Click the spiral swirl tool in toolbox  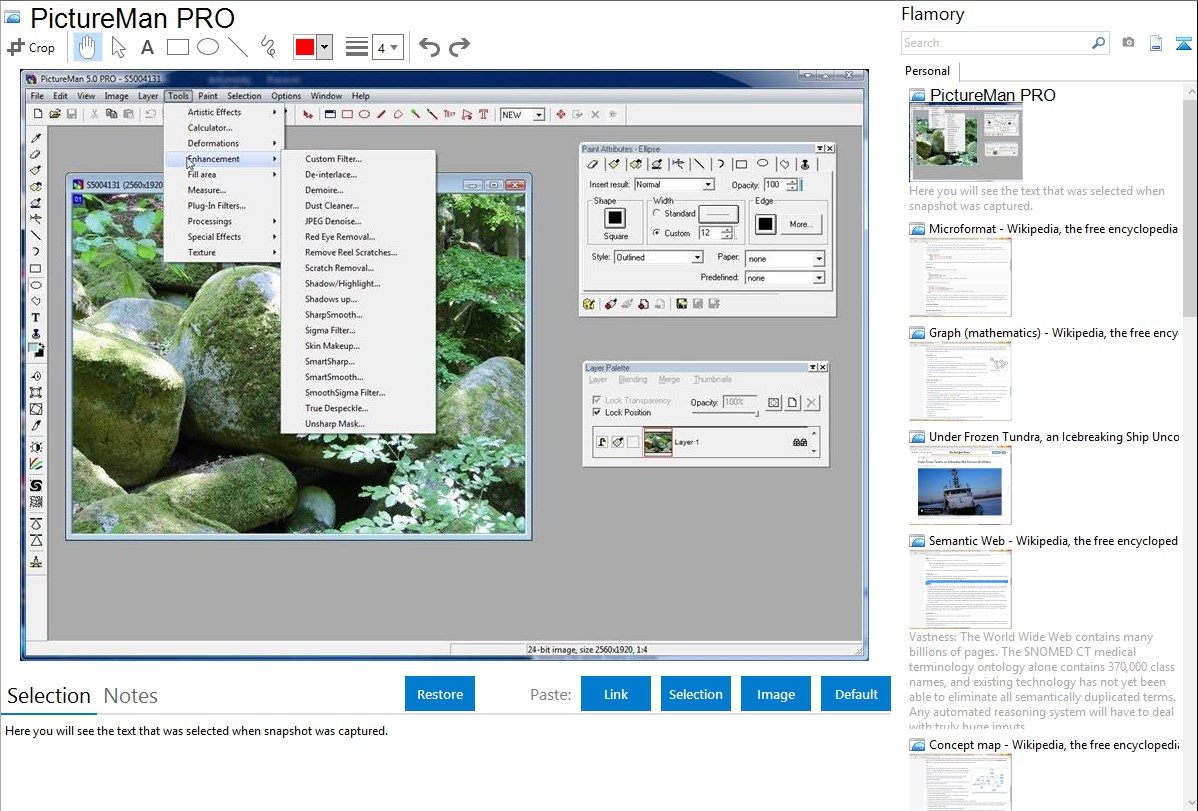(x=35, y=485)
